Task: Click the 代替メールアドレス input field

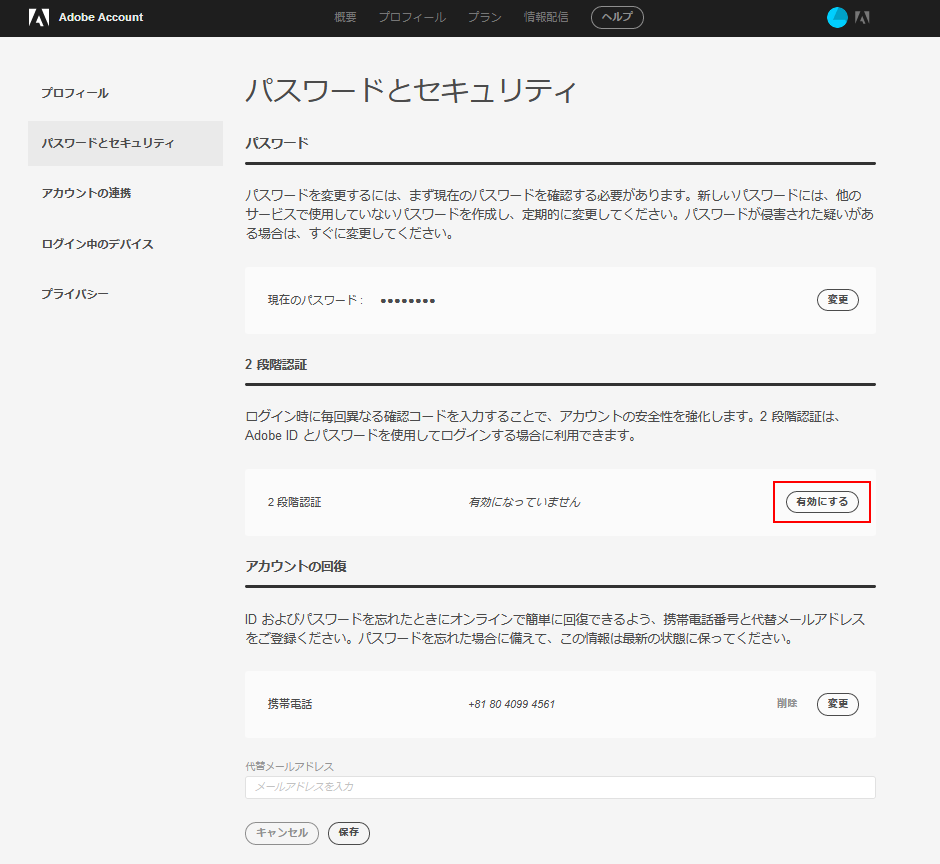Action: point(560,787)
